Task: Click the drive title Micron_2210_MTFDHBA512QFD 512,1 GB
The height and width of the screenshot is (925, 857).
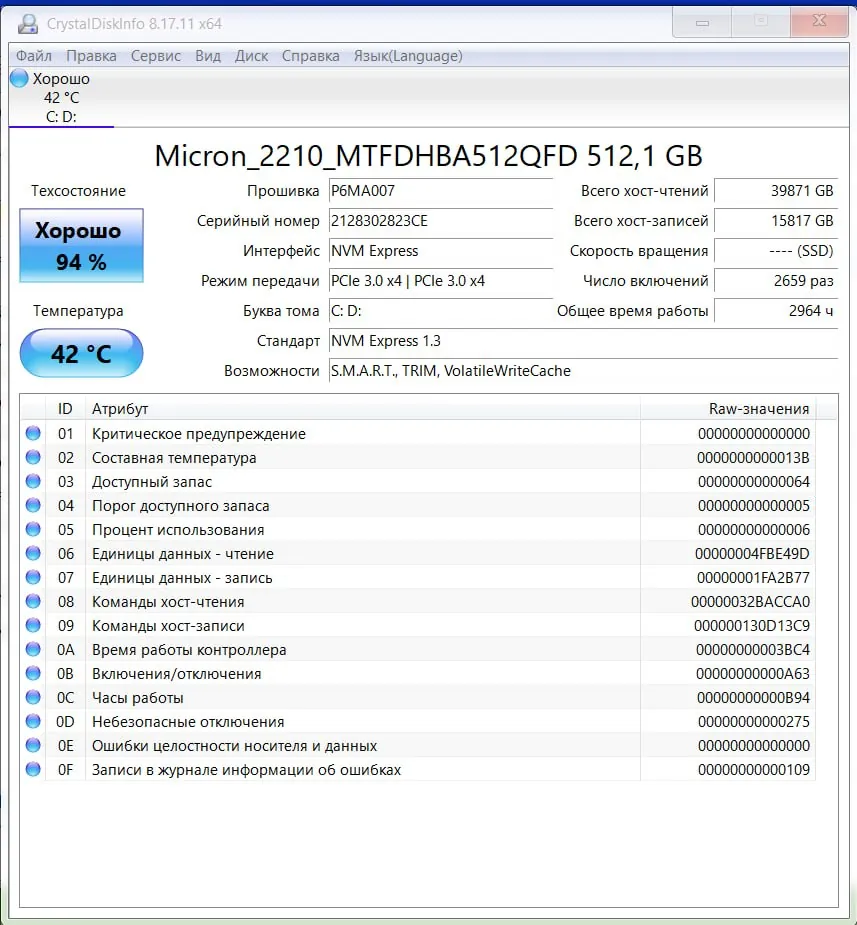Action: pos(429,156)
